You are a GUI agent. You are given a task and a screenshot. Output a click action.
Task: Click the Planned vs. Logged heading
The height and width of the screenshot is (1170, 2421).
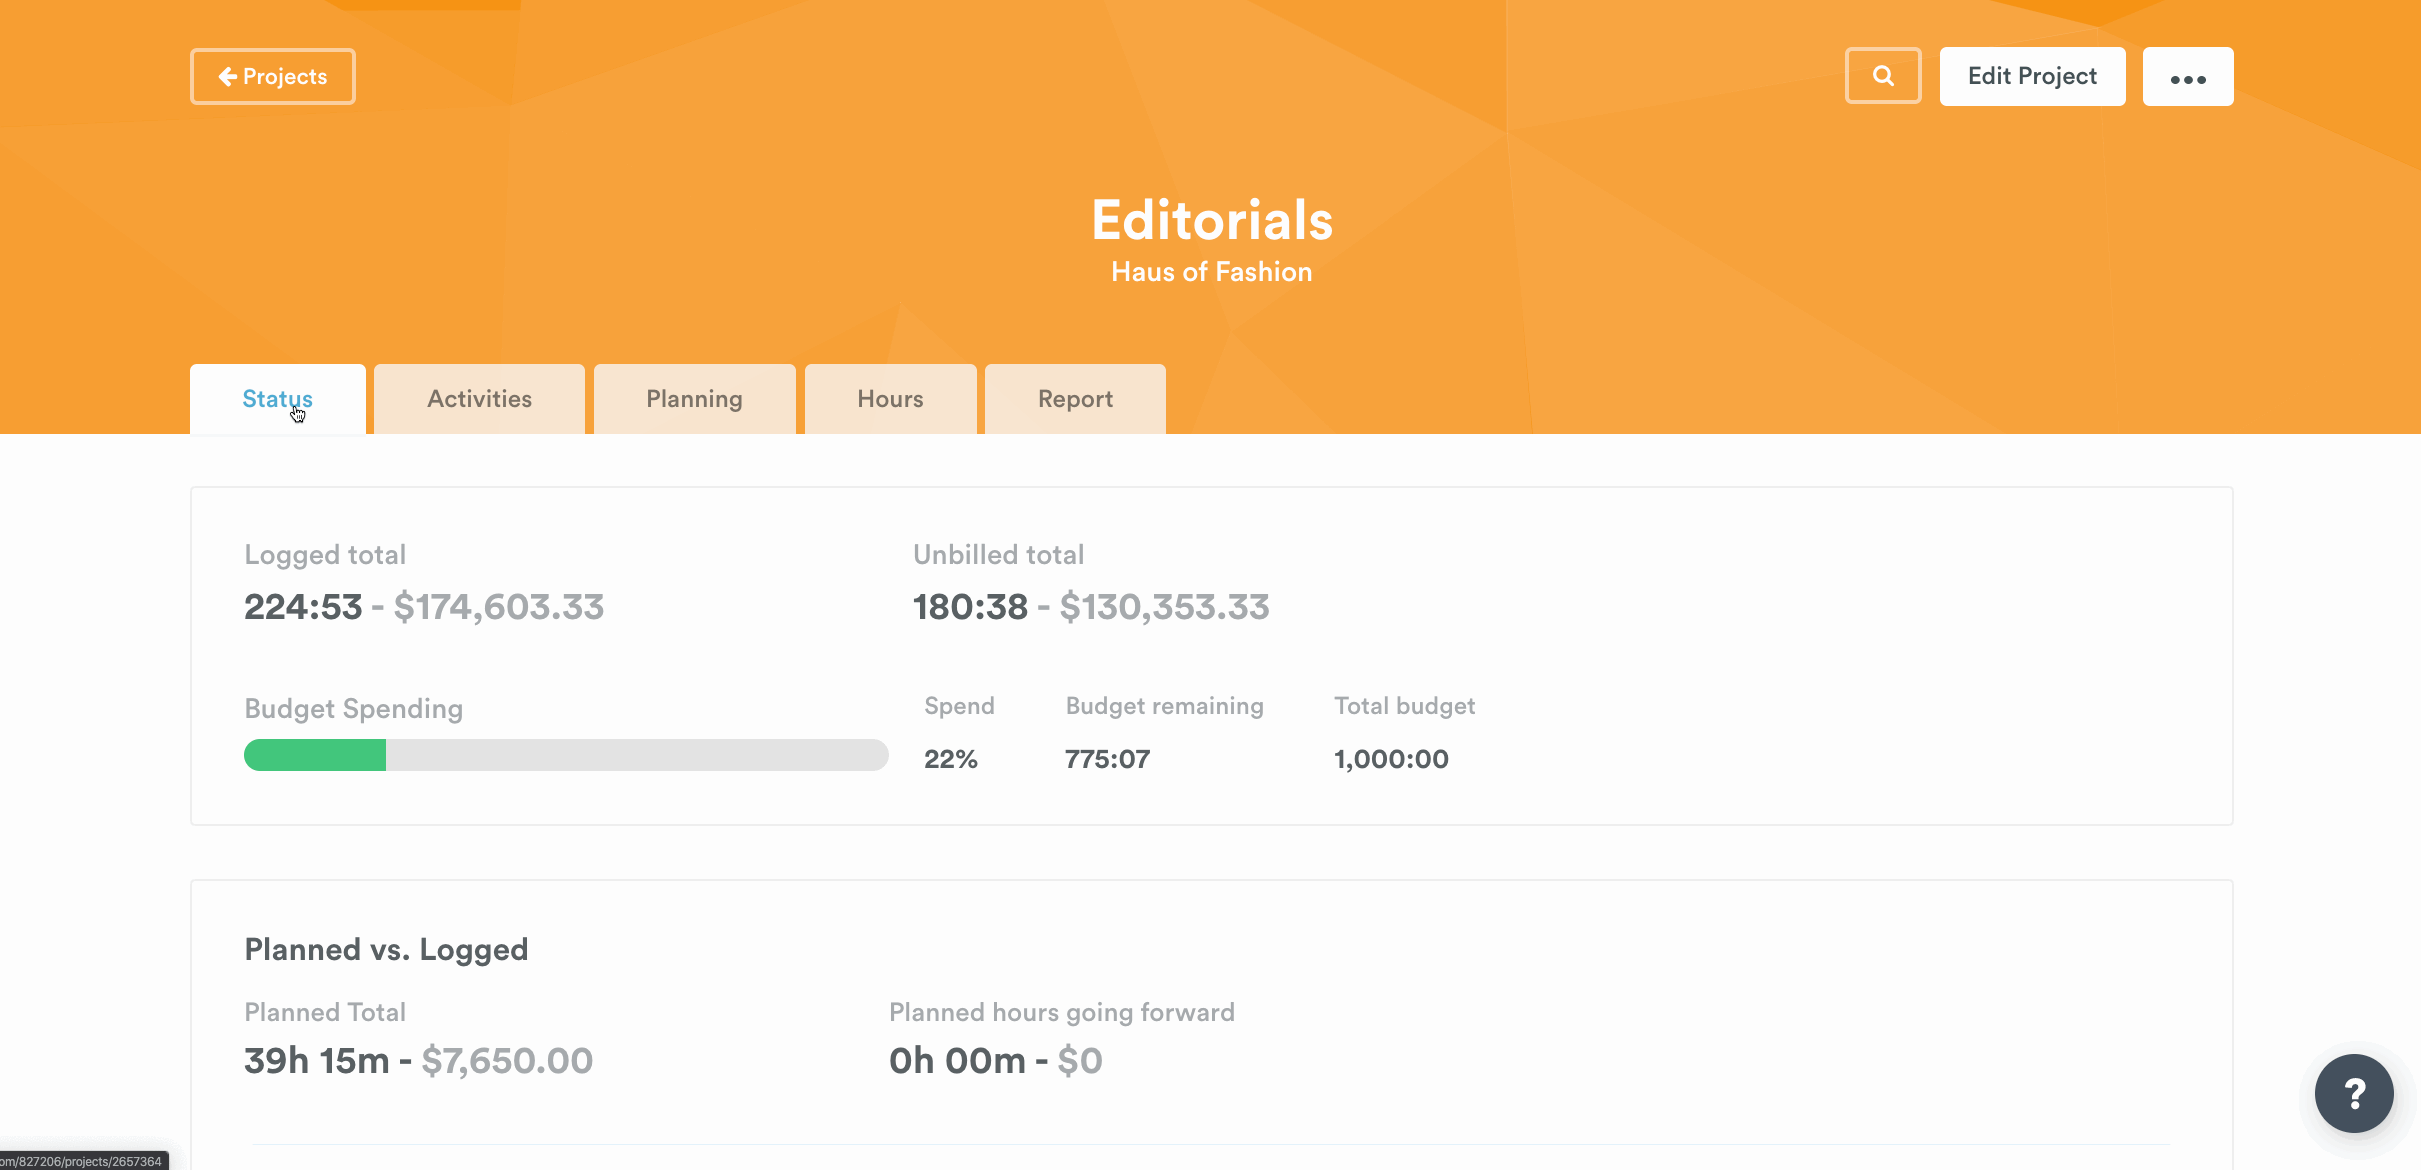pos(386,949)
